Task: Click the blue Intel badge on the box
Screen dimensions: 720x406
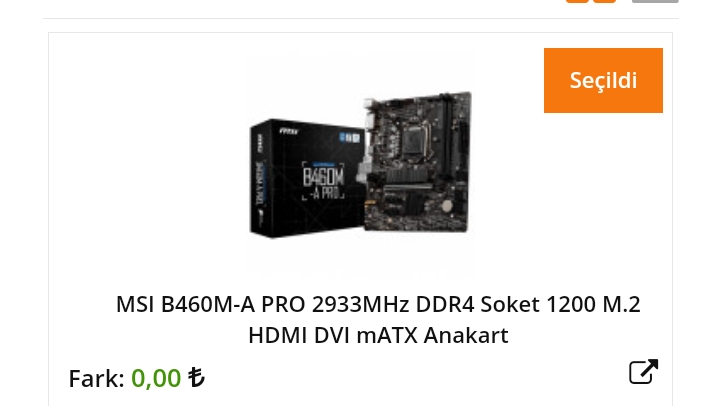Action: pos(349,137)
